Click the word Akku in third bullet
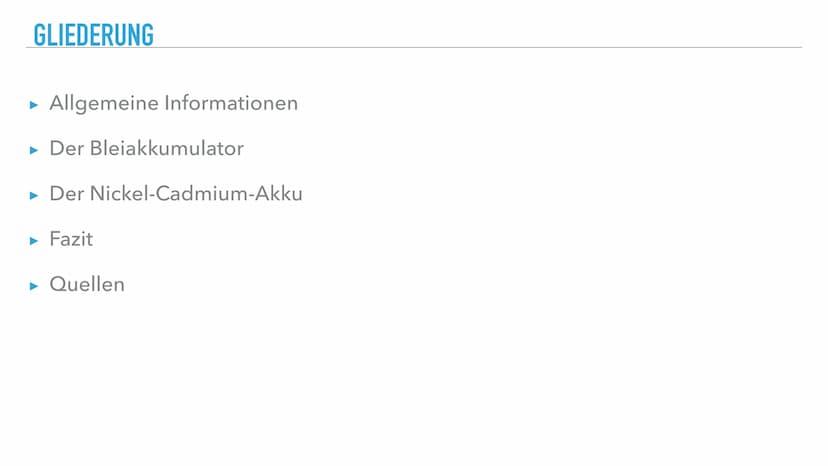 (280, 194)
